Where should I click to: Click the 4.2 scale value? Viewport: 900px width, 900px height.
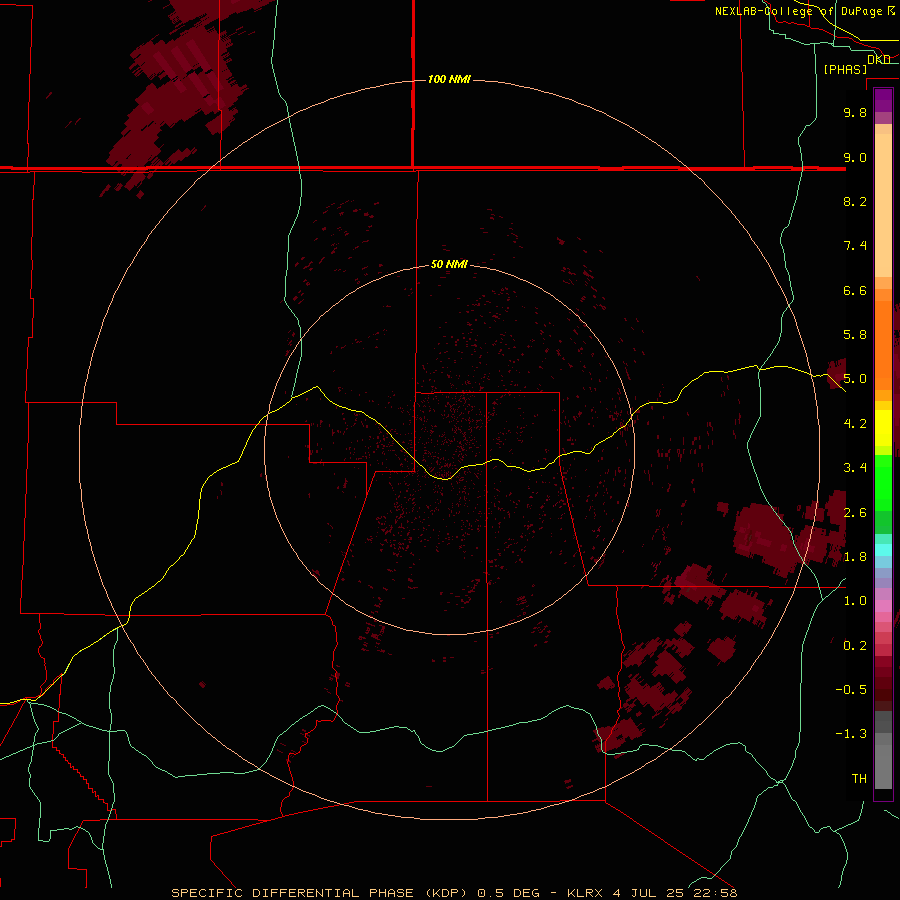855,424
